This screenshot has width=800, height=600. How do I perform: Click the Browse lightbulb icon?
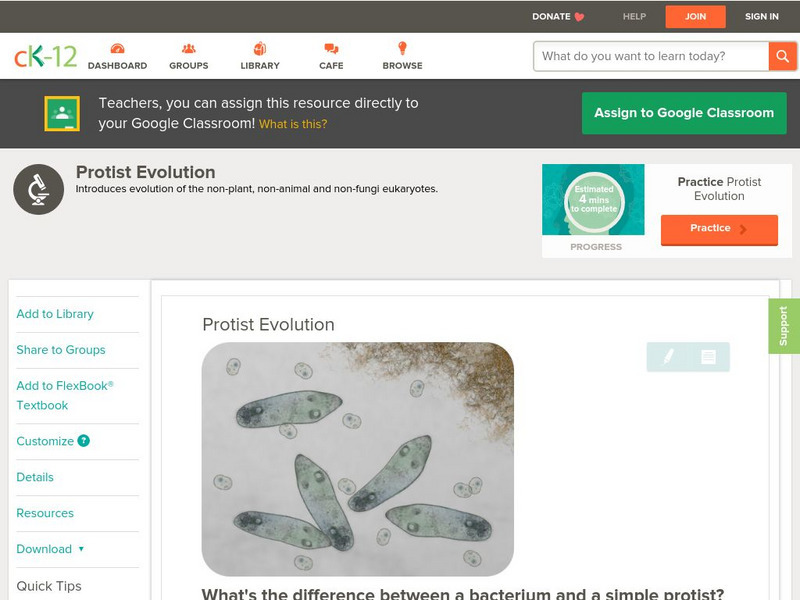click(x=402, y=49)
